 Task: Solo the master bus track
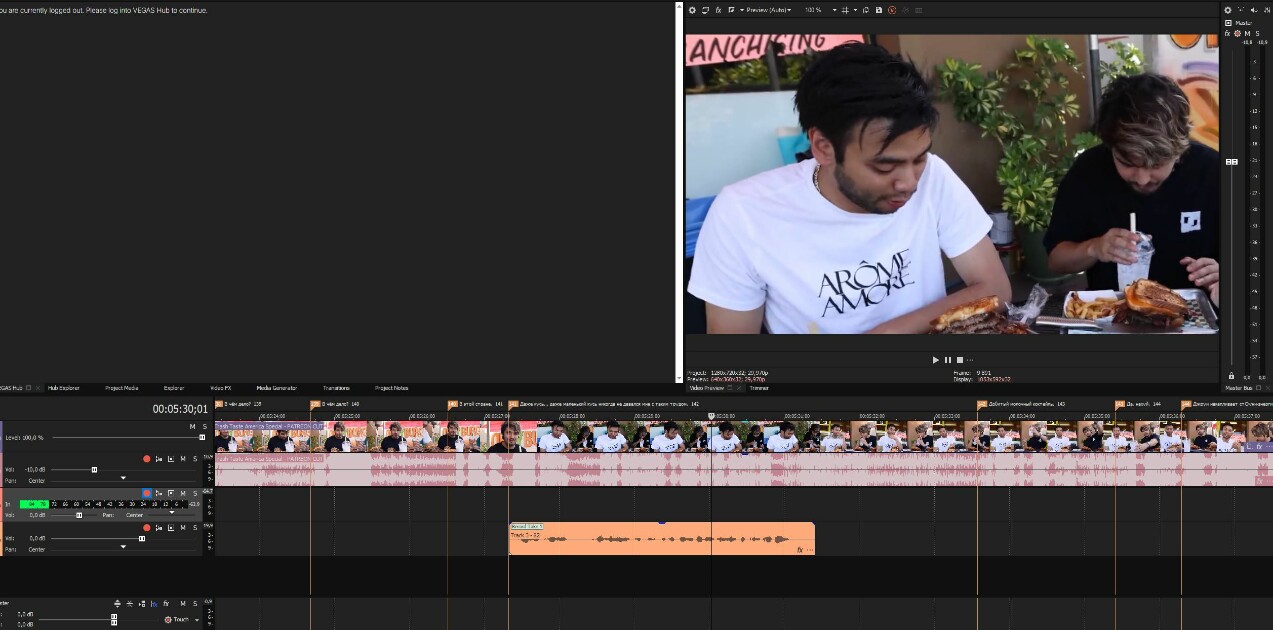[195, 603]
